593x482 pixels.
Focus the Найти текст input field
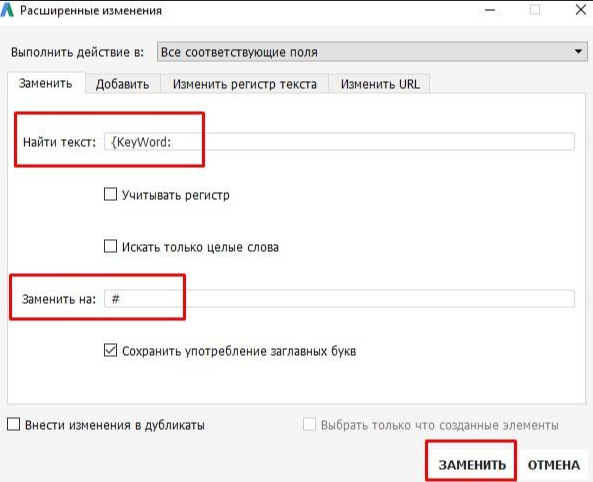coord(339,142)
